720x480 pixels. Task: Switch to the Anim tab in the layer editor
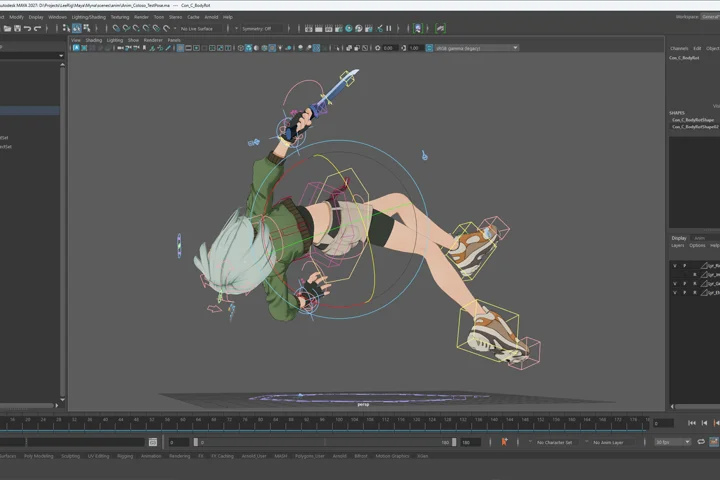click(x=699, y=238)
